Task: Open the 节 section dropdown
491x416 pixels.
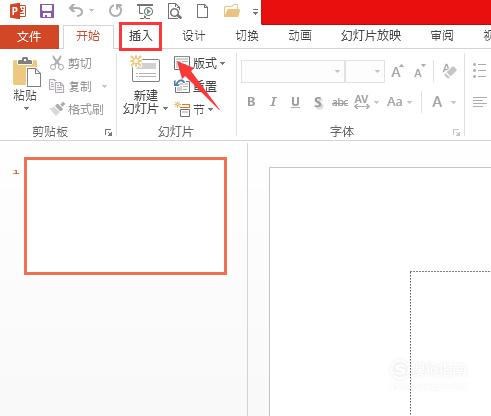Action: [194, 109]
